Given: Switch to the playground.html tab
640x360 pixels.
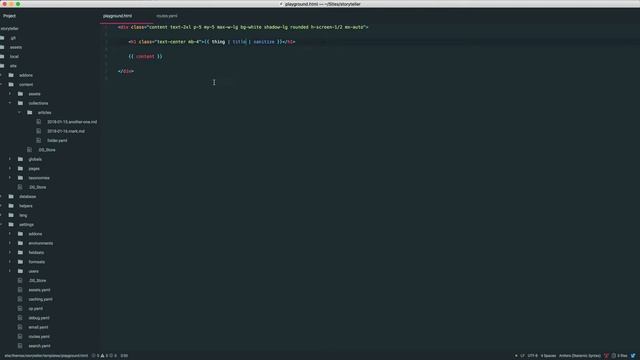Looking at the screenshot, I should (x=118, y=16).
